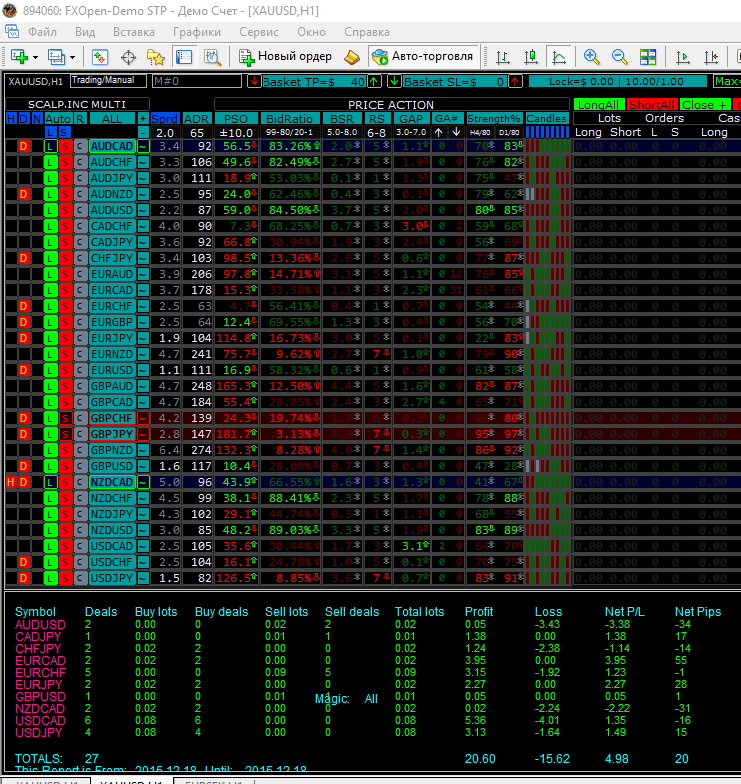Click the Magic: All label in the report

346,699
